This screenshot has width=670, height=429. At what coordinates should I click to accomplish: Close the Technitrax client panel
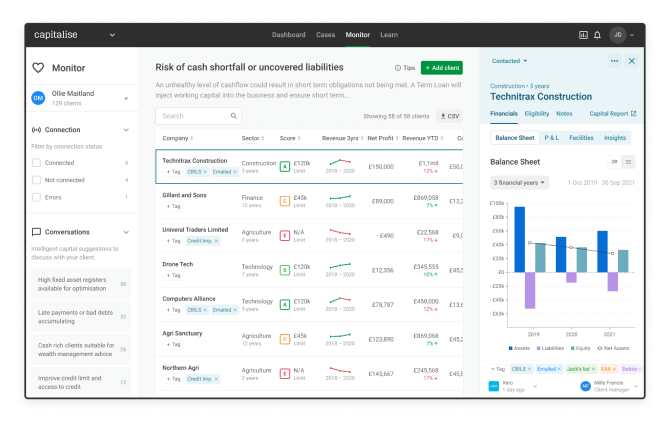click(x=632, y=61)
